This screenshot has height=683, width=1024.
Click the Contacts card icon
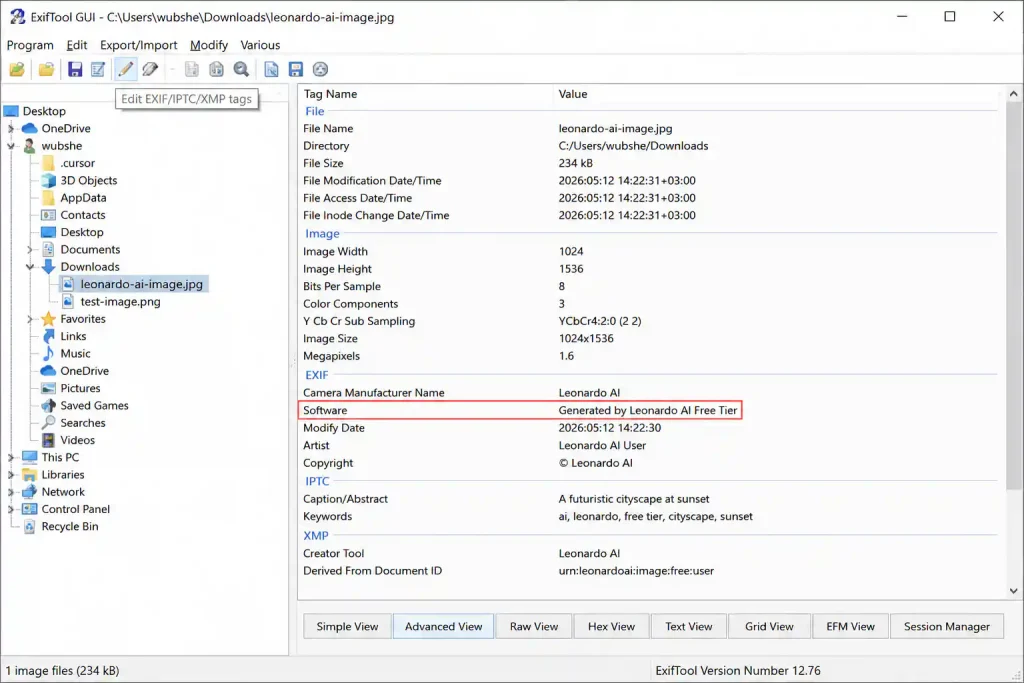tap(48, 215)
